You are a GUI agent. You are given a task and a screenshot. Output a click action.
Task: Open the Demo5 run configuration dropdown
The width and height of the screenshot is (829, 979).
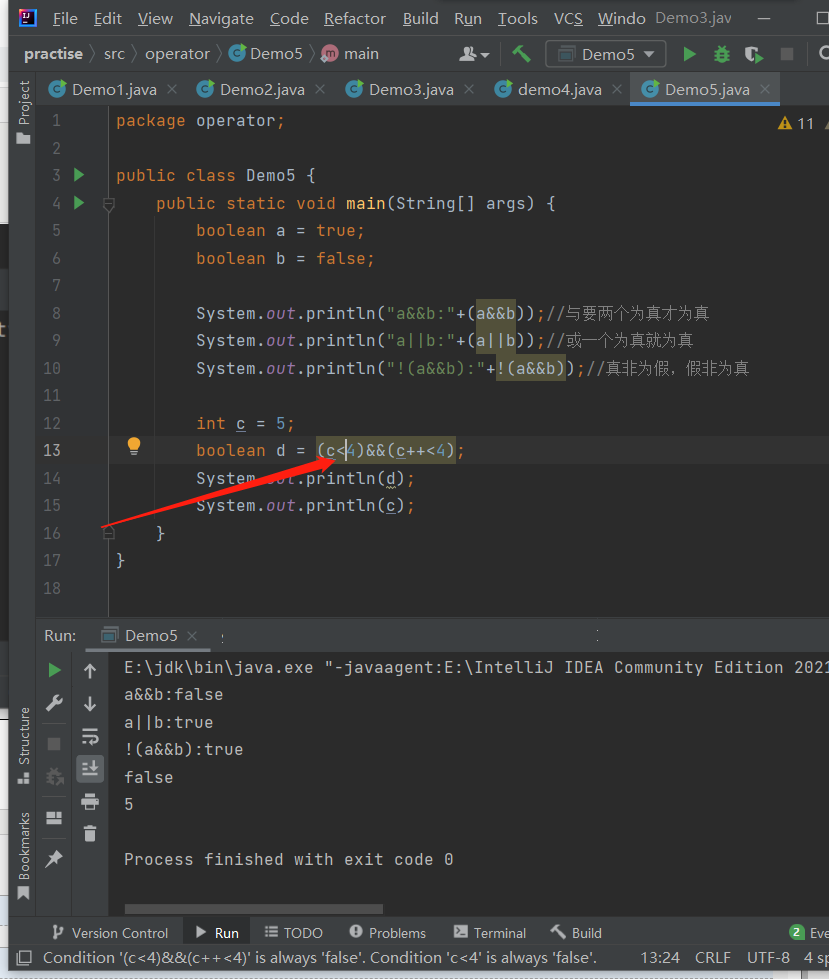point(606,54)
